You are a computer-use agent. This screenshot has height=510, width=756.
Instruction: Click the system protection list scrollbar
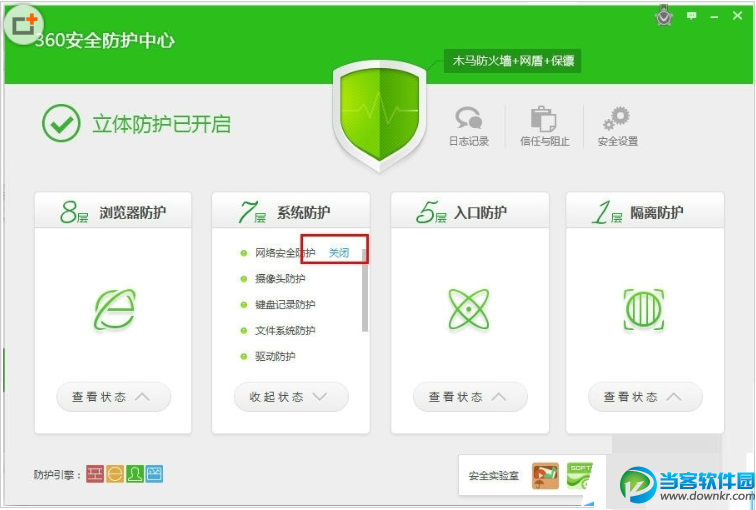point(365,297)
